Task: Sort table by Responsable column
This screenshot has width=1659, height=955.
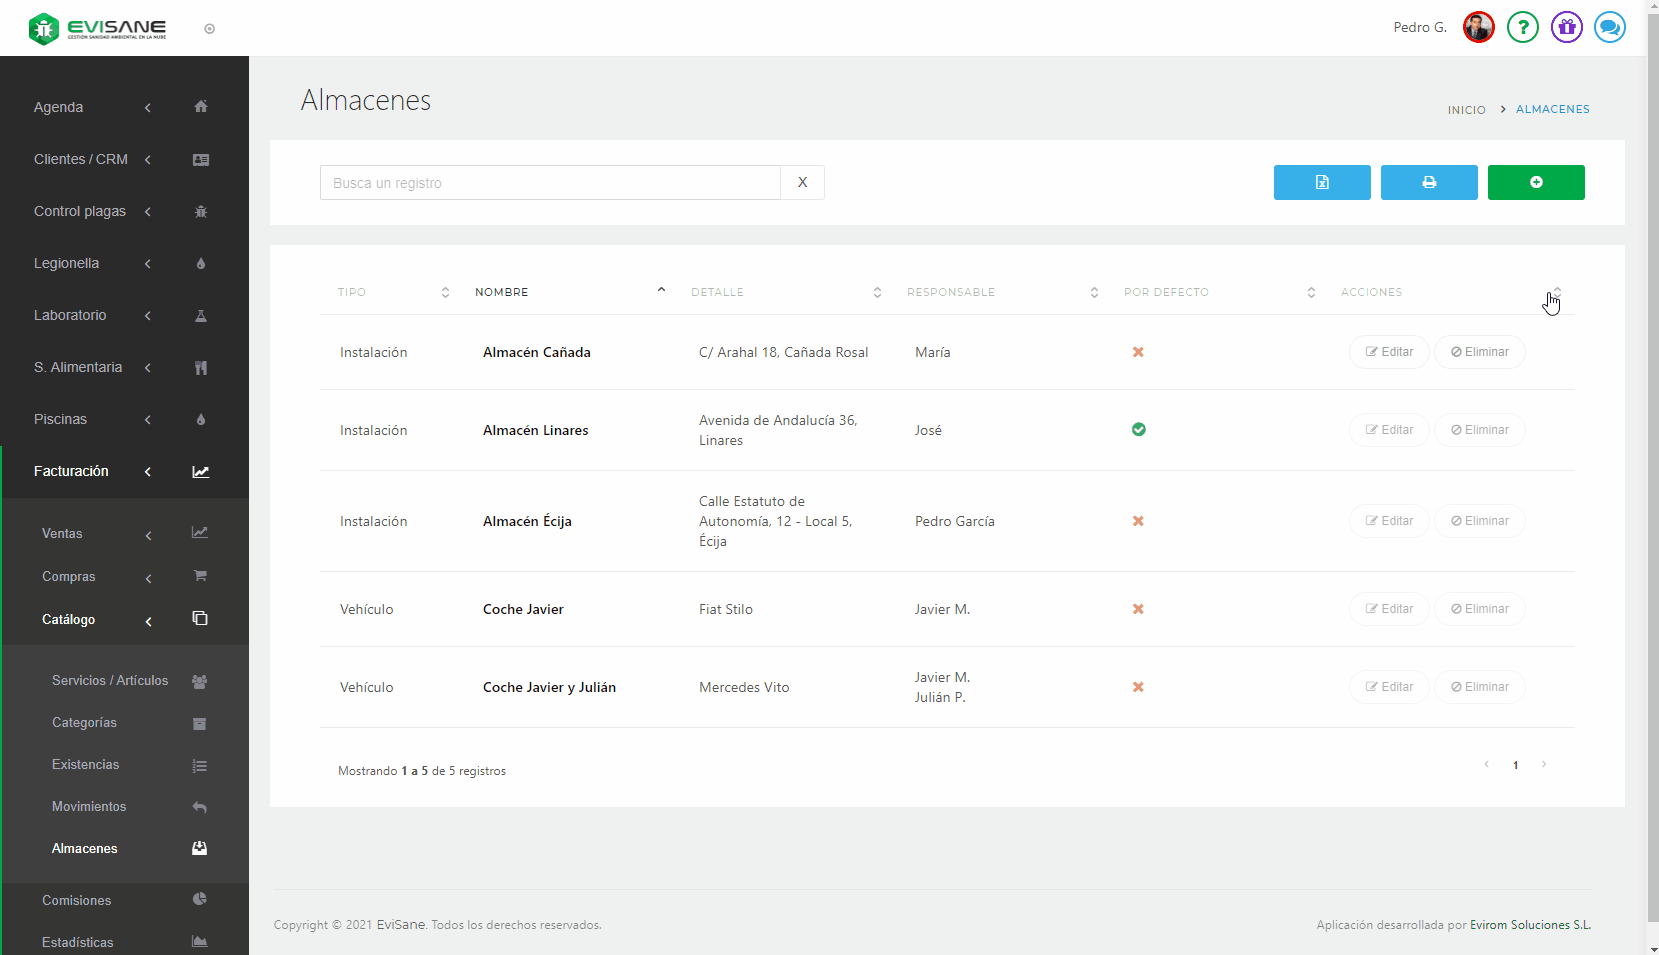Action: (1002, 292)
